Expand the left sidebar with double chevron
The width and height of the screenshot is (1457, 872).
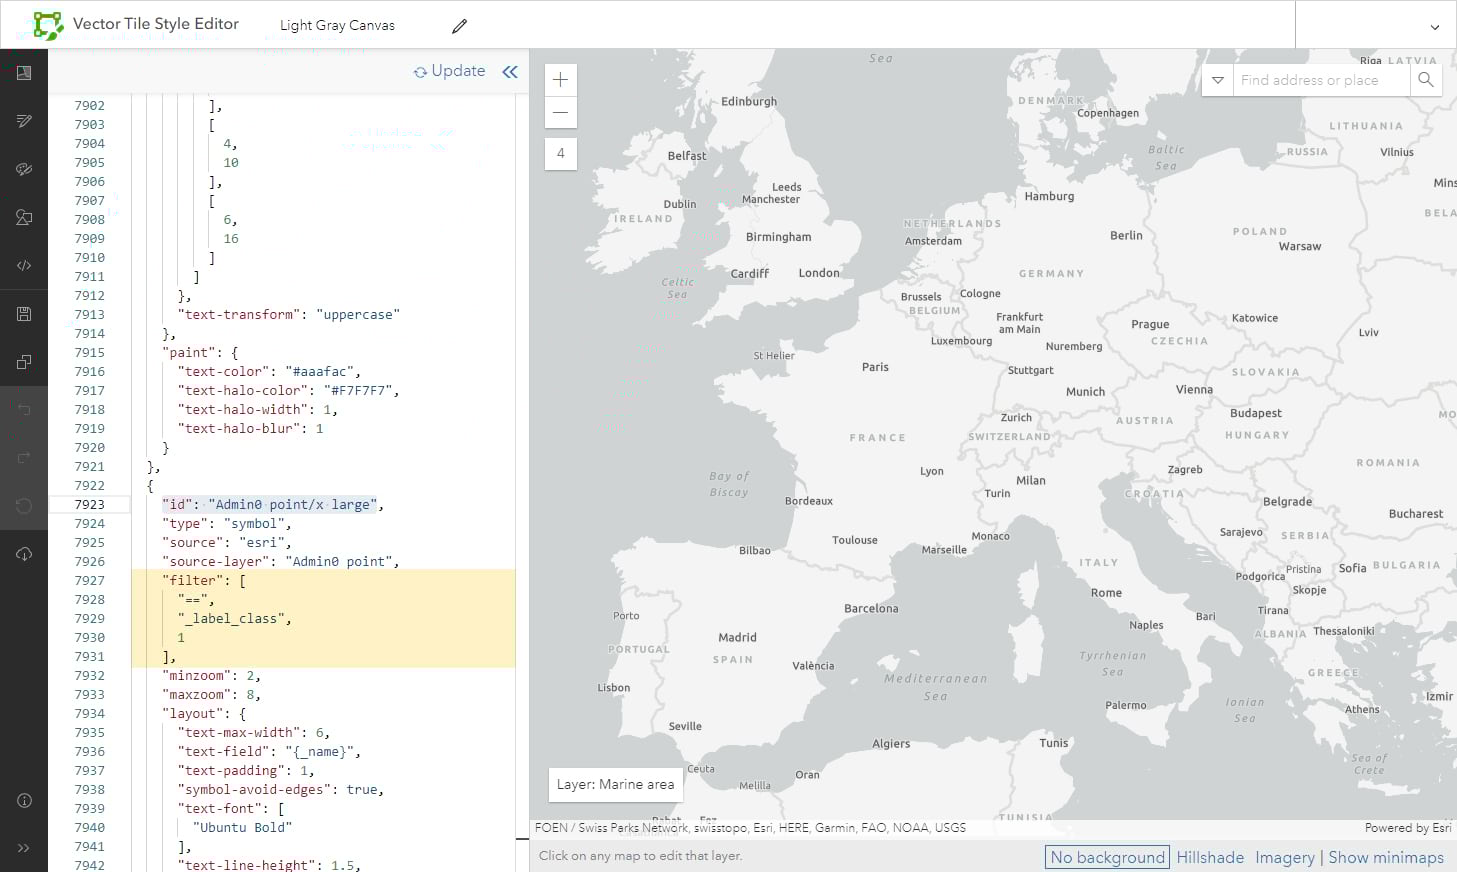point(24,848)
